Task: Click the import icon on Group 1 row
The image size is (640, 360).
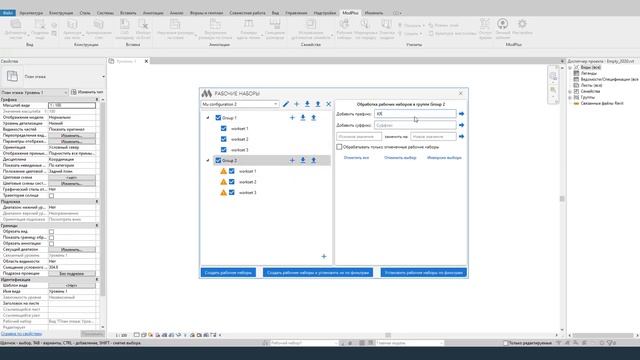Action: (x=303, y=118)
